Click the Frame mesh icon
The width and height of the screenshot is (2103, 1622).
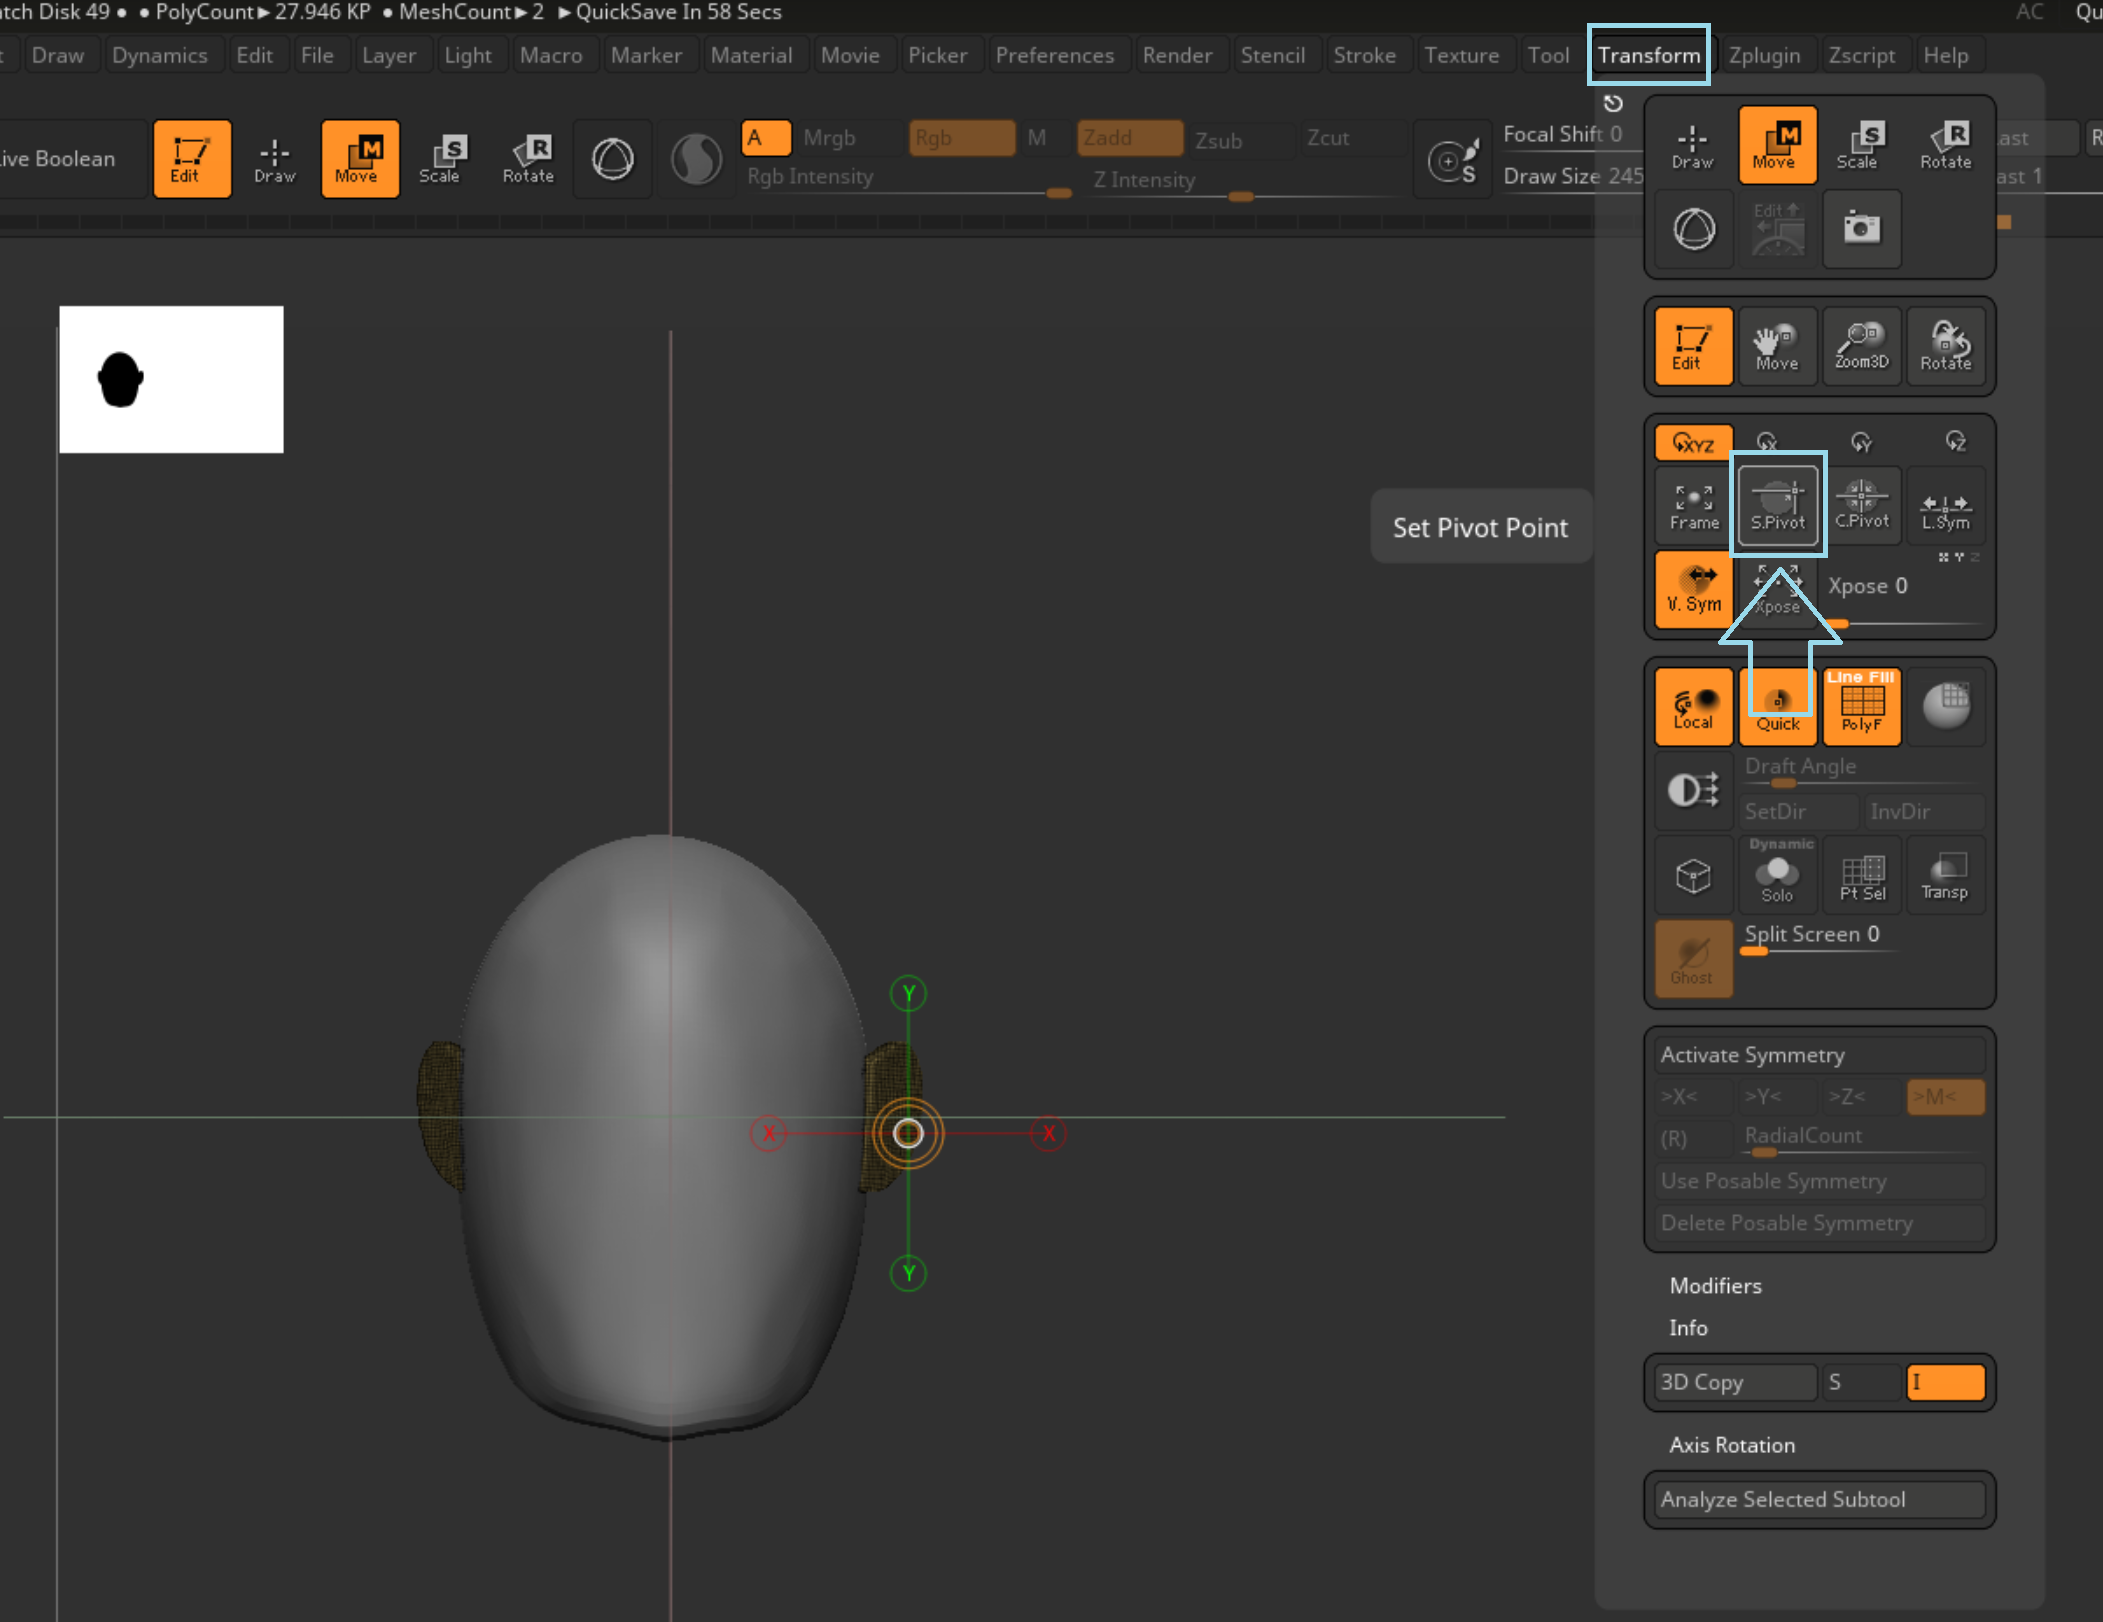[1693, 506]
